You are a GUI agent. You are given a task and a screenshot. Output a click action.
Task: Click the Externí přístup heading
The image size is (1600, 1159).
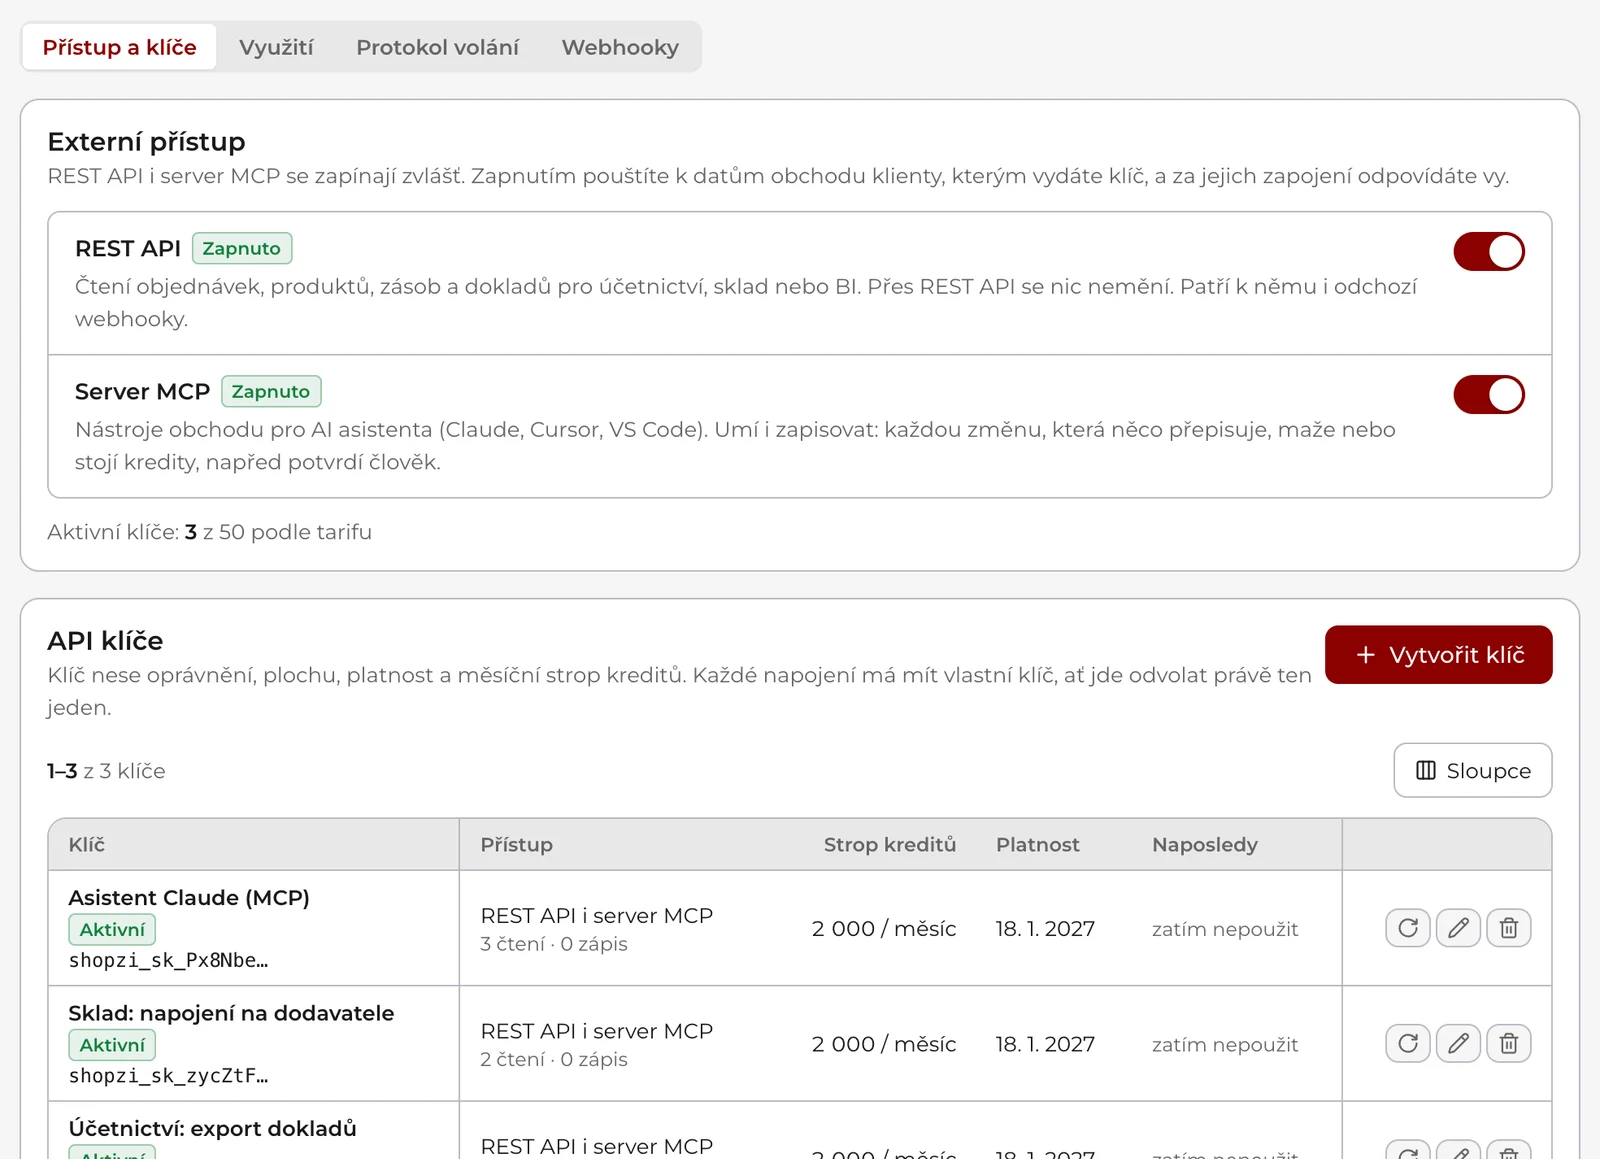coord(146,142)
